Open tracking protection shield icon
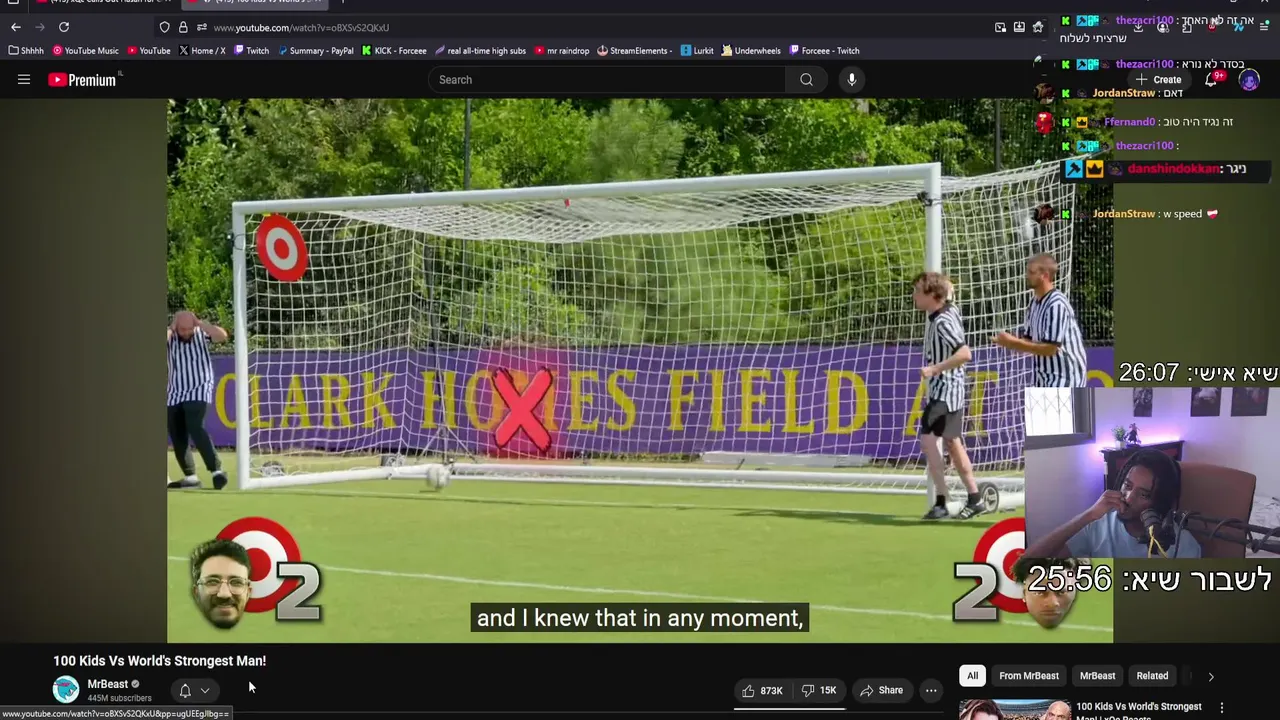 pyautogui.click(x=165, y=27)
